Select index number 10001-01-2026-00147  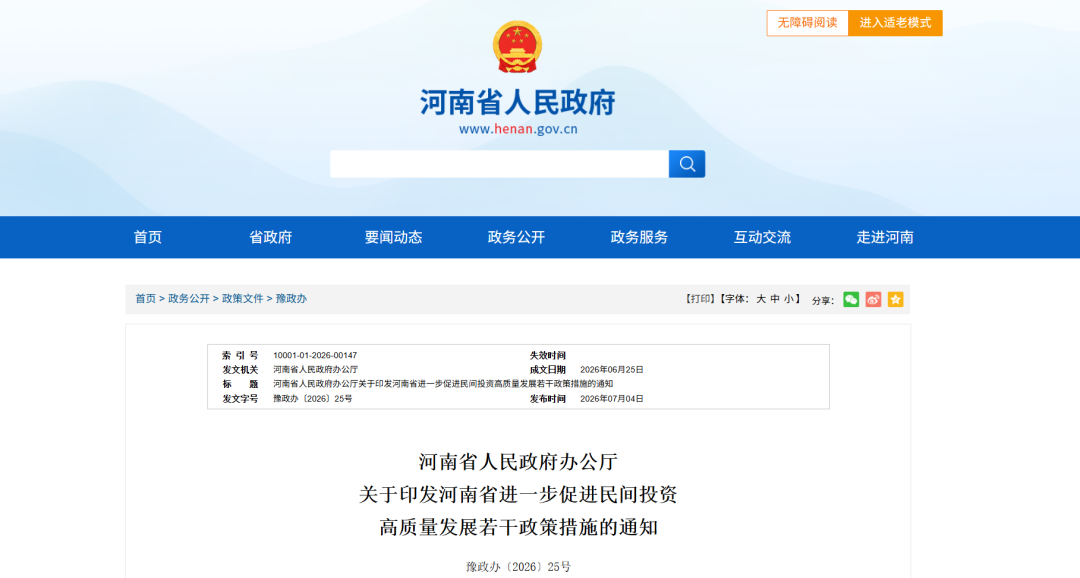[x=315, y=355]
